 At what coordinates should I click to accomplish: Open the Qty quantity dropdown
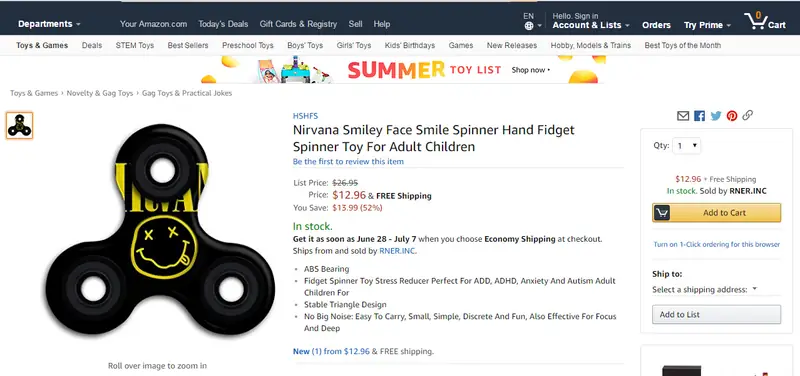pyautogui.click(x=687, y=146)
